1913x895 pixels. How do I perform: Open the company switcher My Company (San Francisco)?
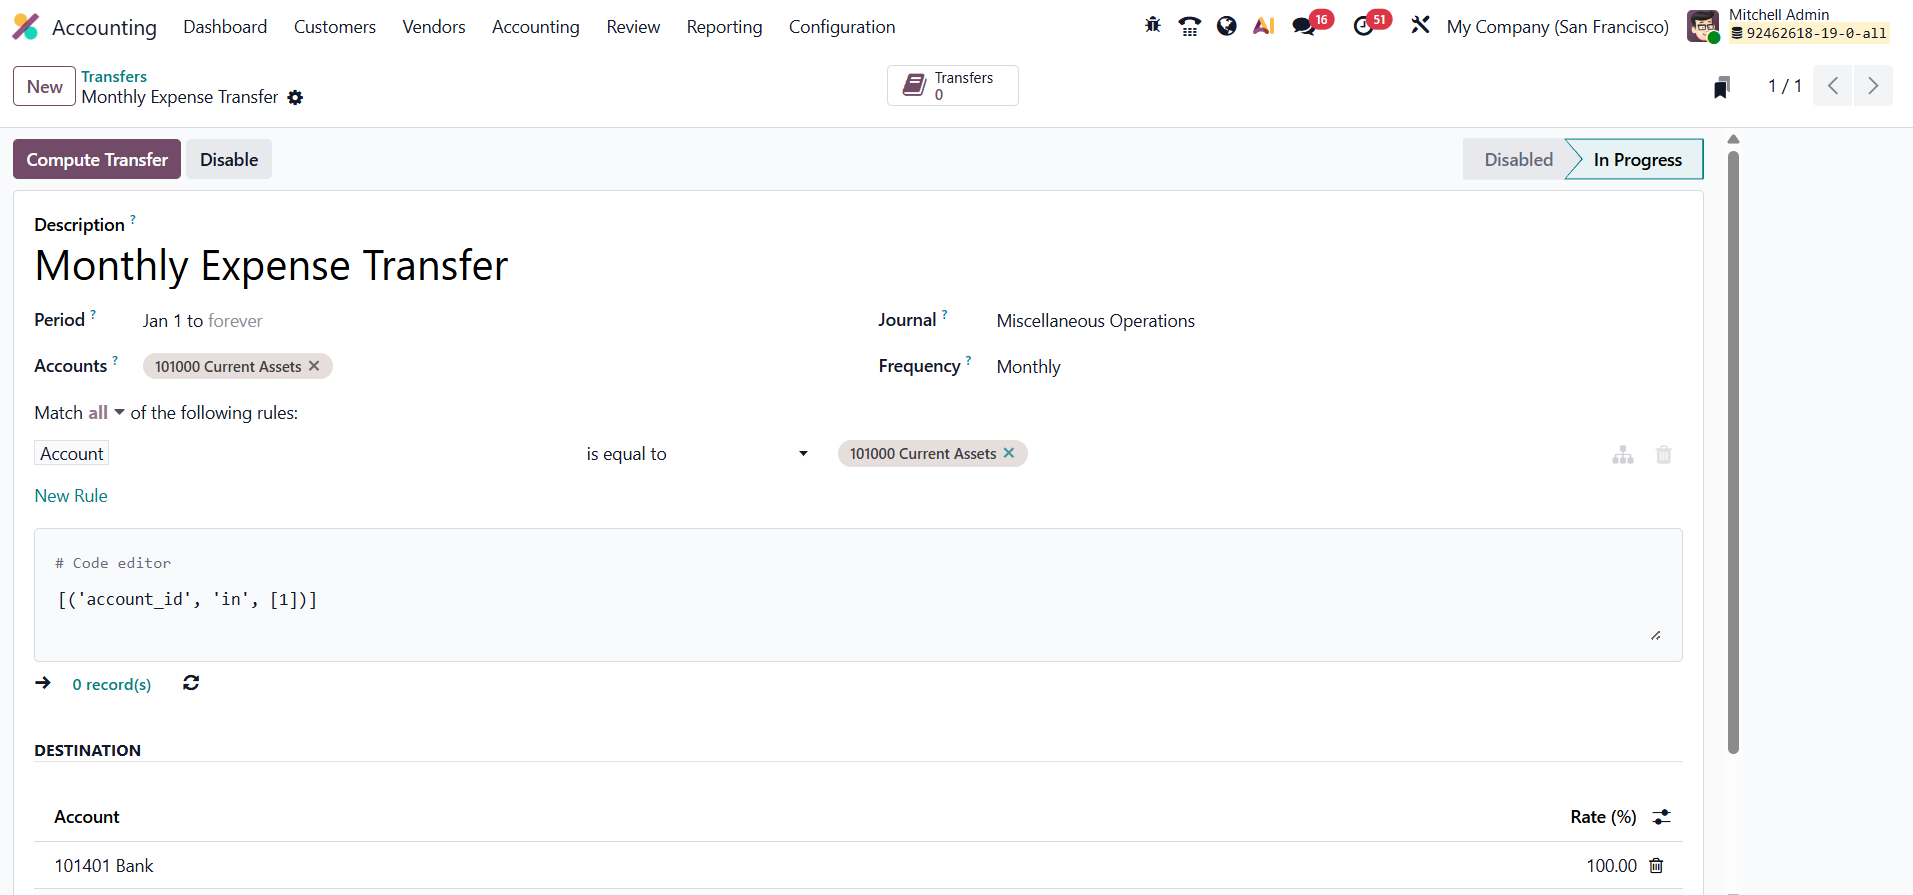pyautogui.click(x=1557, y=27)
